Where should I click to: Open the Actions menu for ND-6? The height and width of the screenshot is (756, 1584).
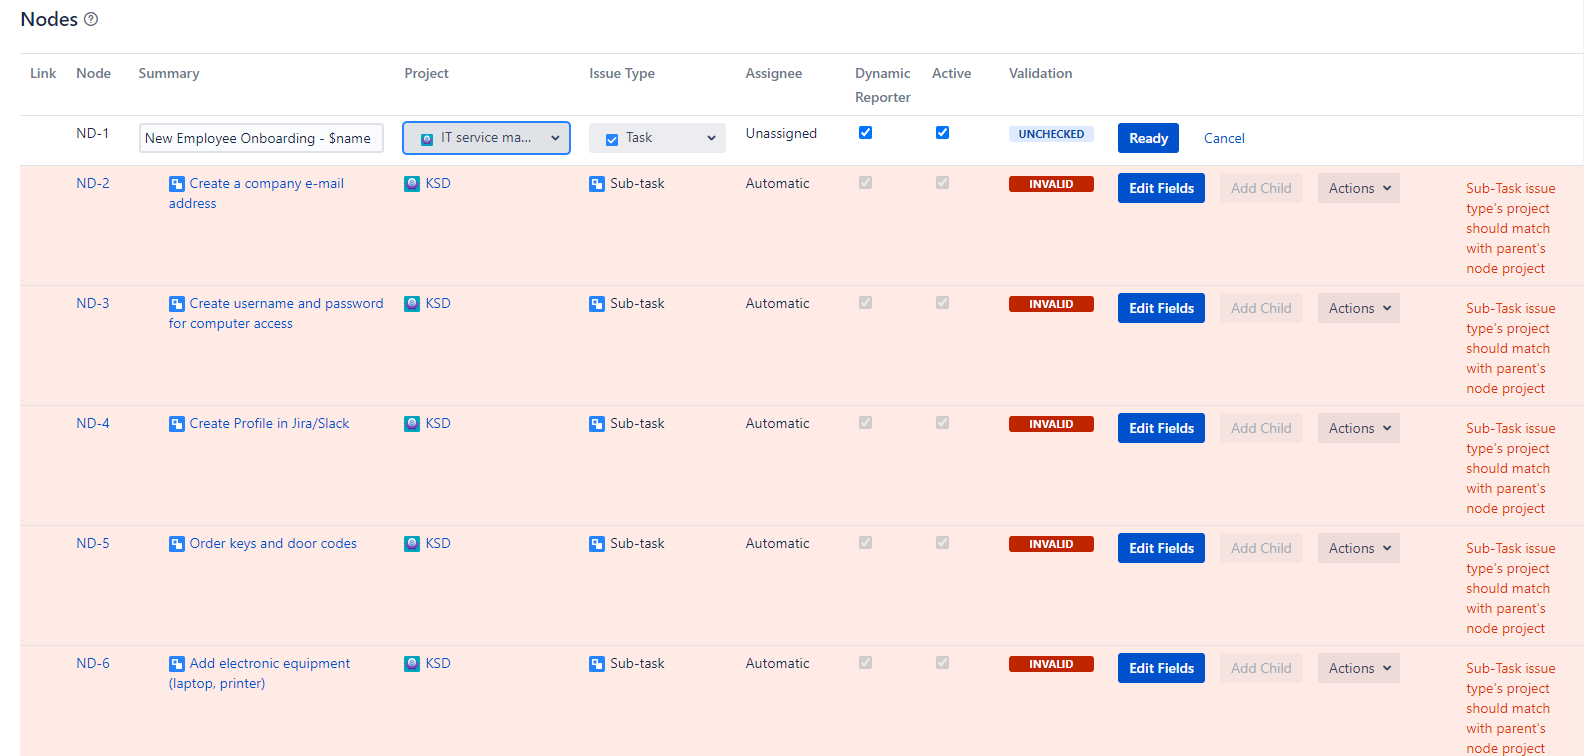tap(1358, 668)
